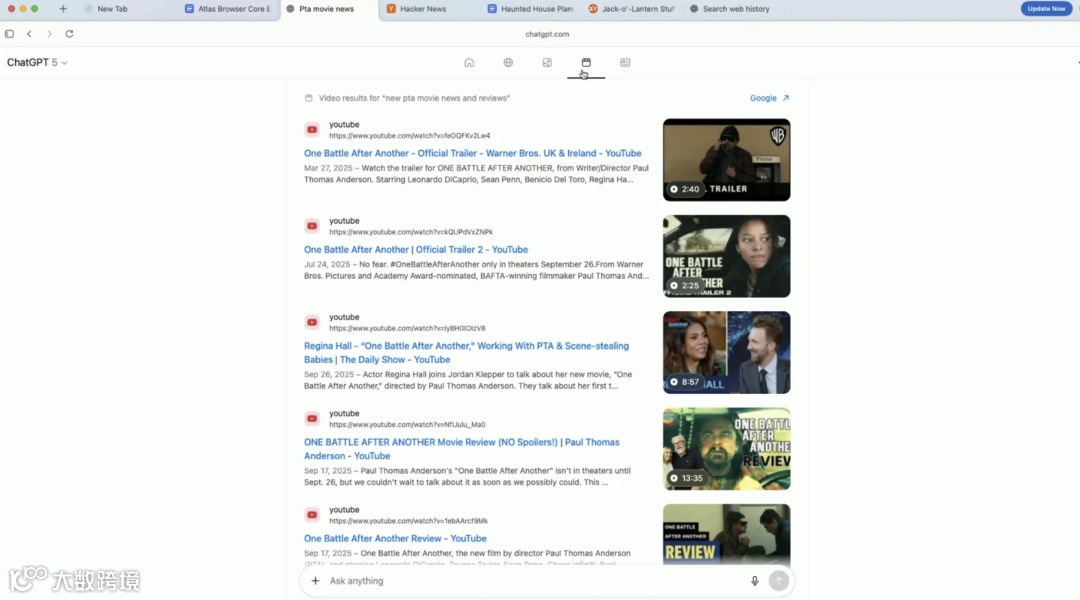Viewport: 1080px width, 600px height.
Task: Click the microphone dictation icon
Action: pos(754,581)
